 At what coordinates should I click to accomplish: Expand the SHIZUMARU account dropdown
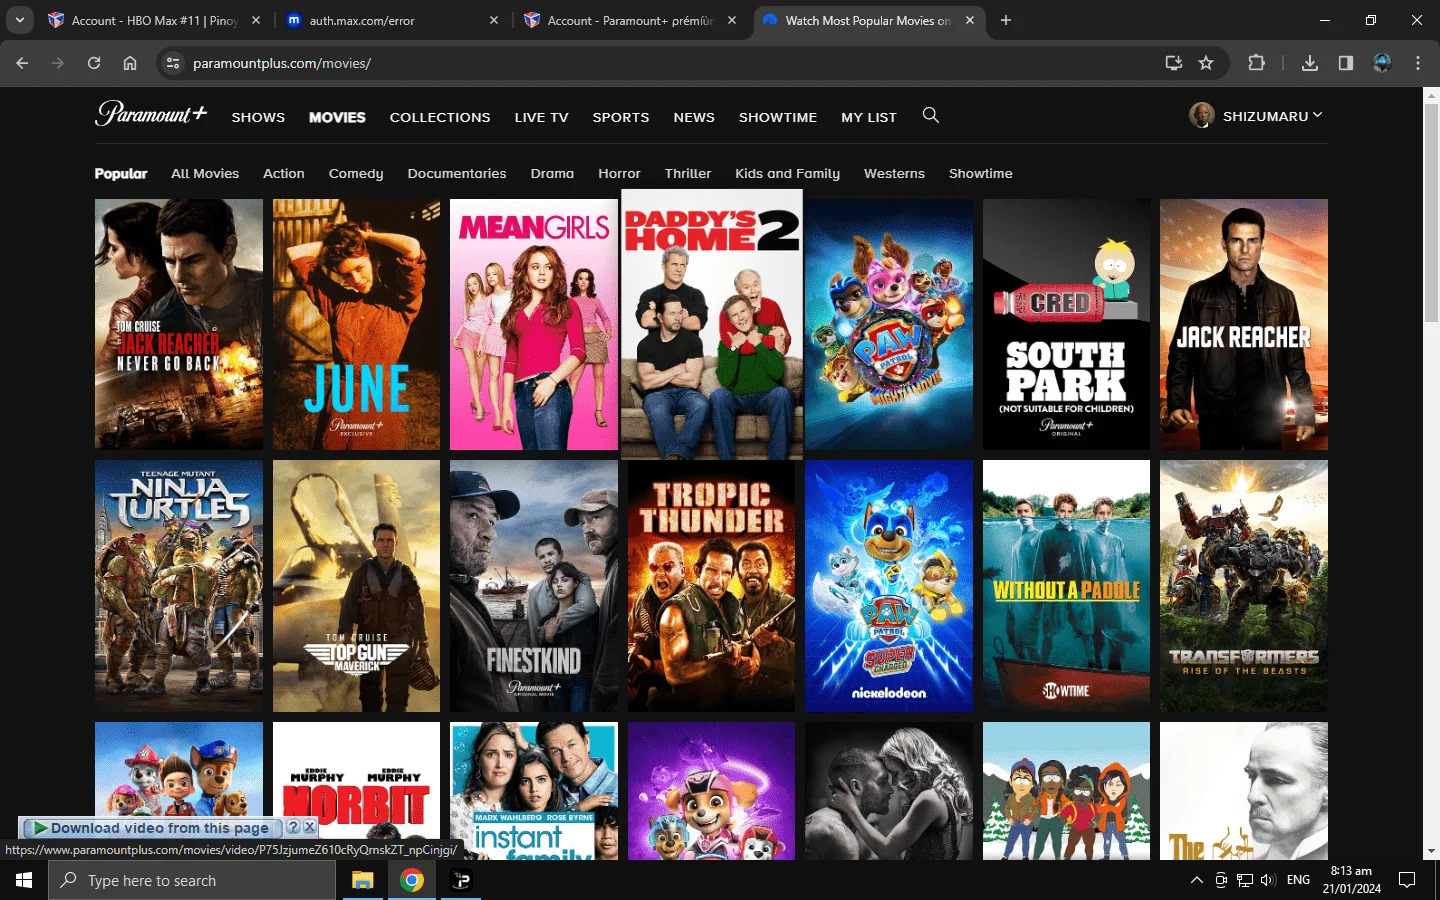[x=1317, y=115]
